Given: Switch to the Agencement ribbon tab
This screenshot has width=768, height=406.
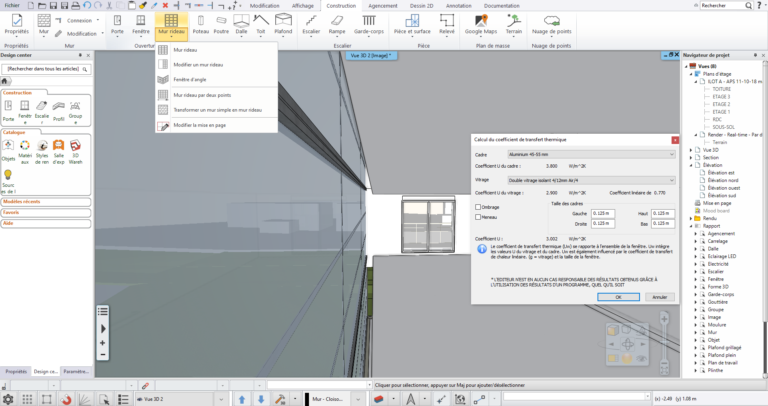Looking at the screenshot, I should coord(383,6).
